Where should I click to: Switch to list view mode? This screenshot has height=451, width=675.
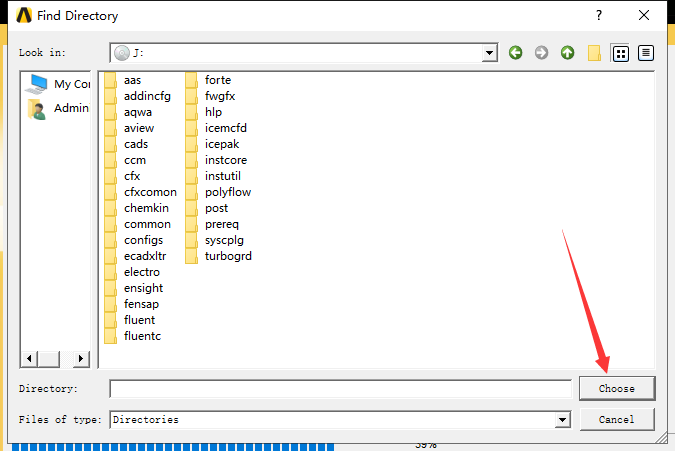[x=620, y=53]
